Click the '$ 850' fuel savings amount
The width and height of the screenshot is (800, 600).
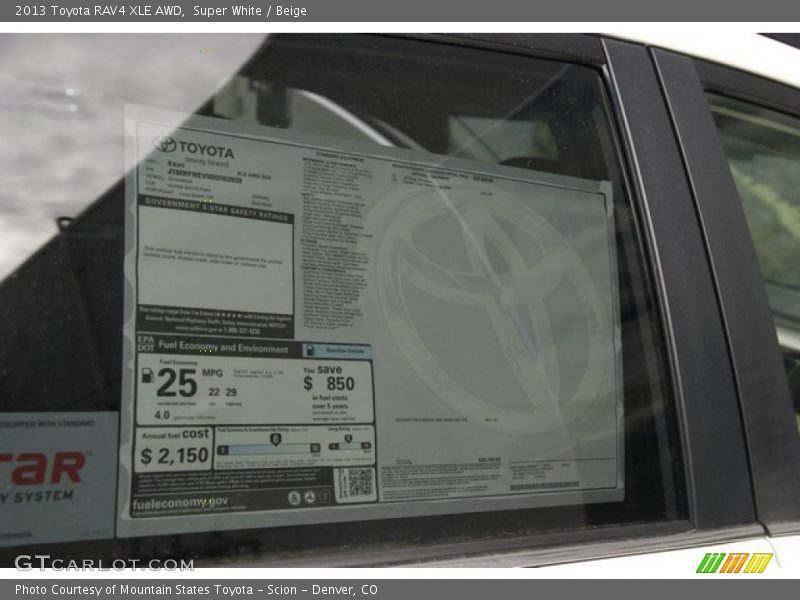click(x=329, y=384)
